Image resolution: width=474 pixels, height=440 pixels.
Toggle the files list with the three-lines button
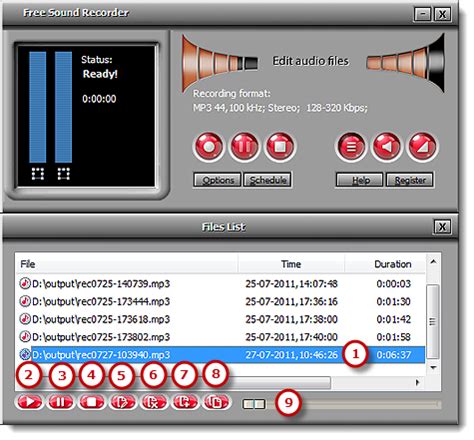[351, 147]
